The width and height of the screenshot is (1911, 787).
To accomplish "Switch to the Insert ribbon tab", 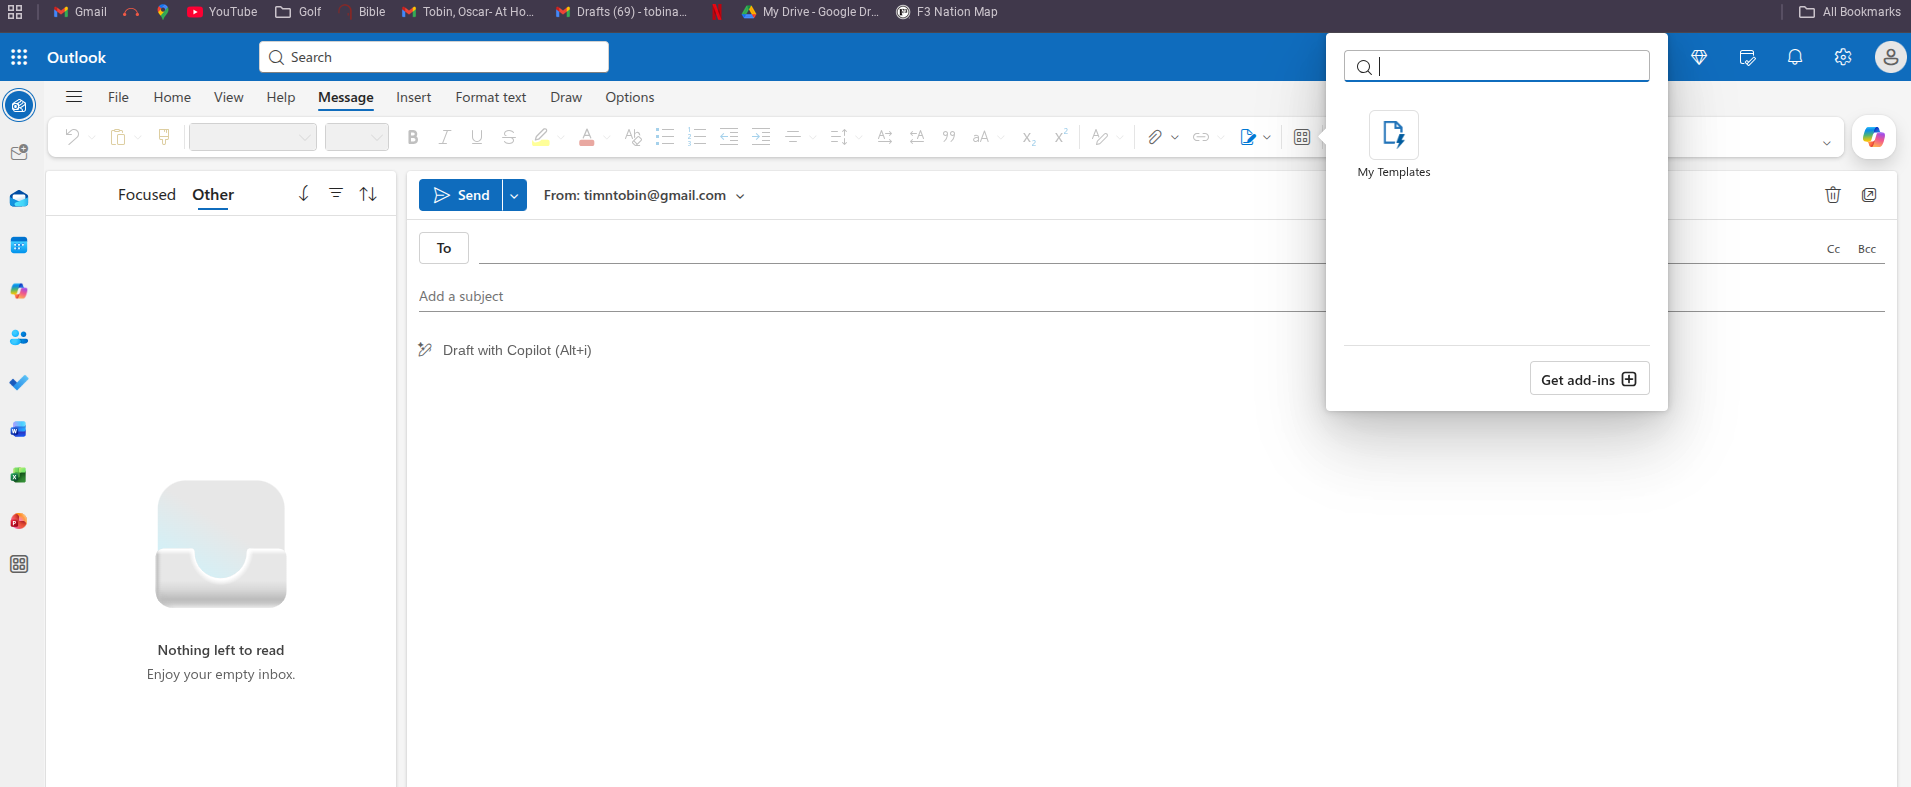I will (x=413, y=97).
